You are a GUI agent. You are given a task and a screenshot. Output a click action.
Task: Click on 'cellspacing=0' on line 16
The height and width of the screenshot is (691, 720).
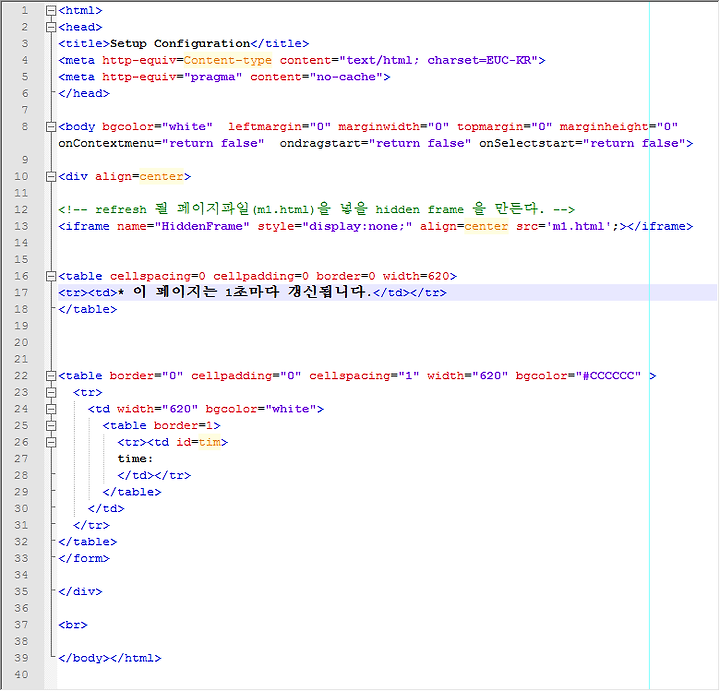pos(158,276)
